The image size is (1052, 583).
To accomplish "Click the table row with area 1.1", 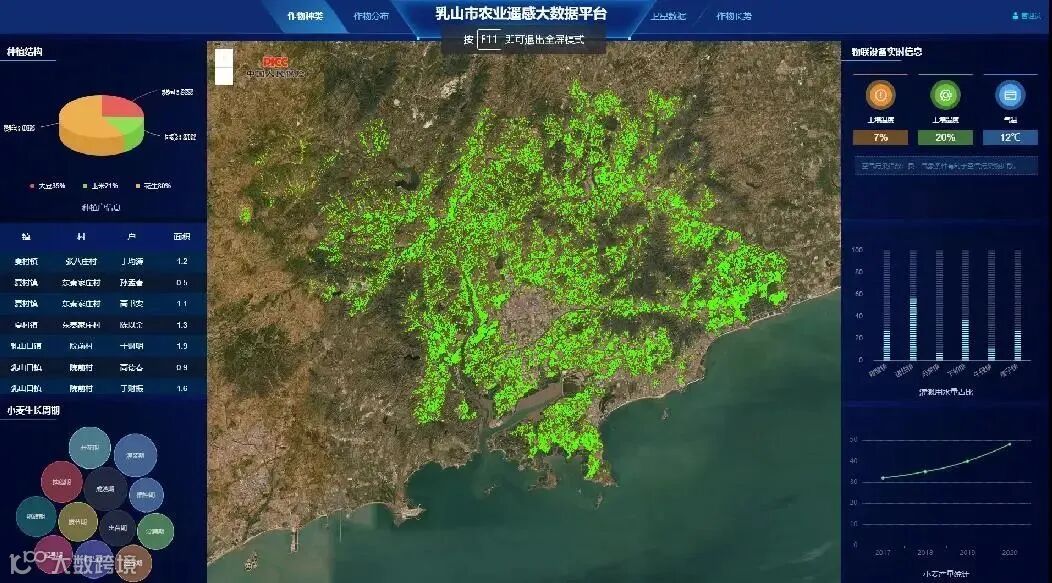I will point(103,303).
